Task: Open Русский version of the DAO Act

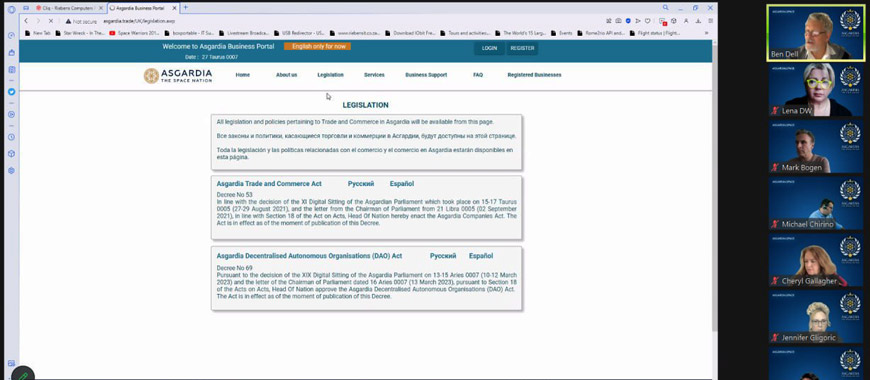Action: pos(443,256)
